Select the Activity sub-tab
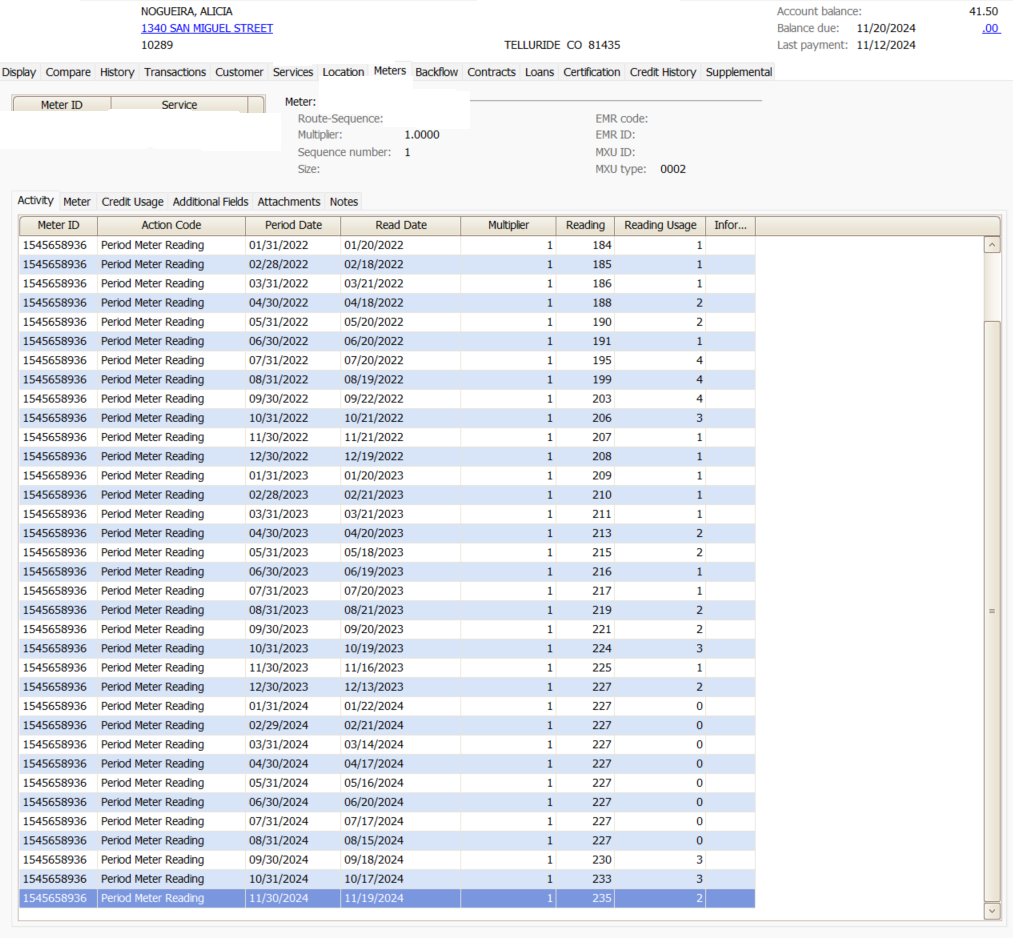 (x=36, y=200)
